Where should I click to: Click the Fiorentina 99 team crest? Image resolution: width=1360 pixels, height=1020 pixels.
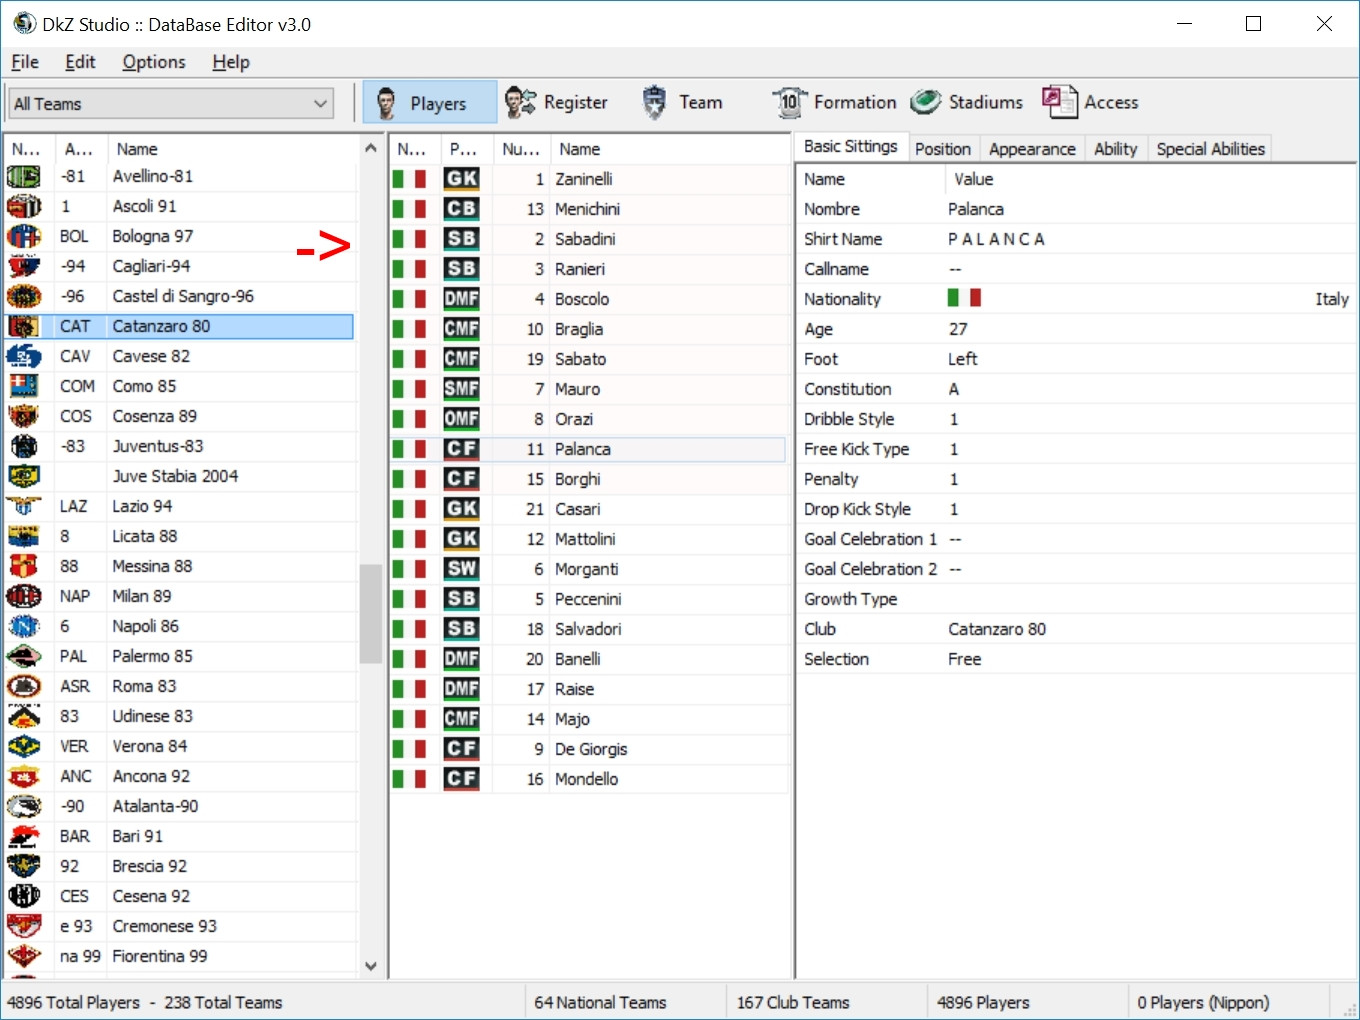coord(24,957)
